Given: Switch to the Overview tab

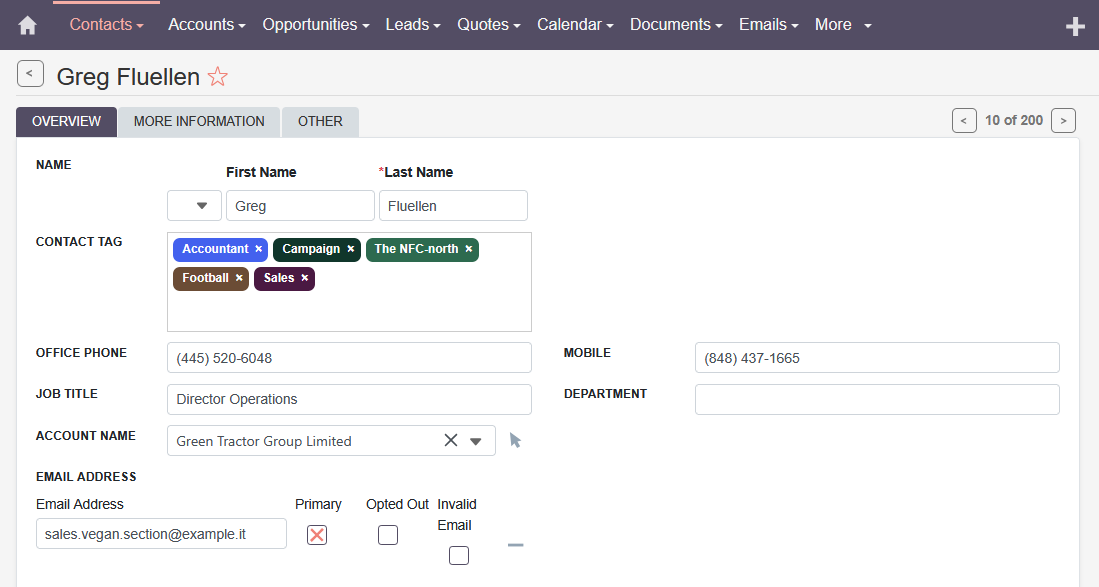Looking at the screenshot, I should (67, 122).
